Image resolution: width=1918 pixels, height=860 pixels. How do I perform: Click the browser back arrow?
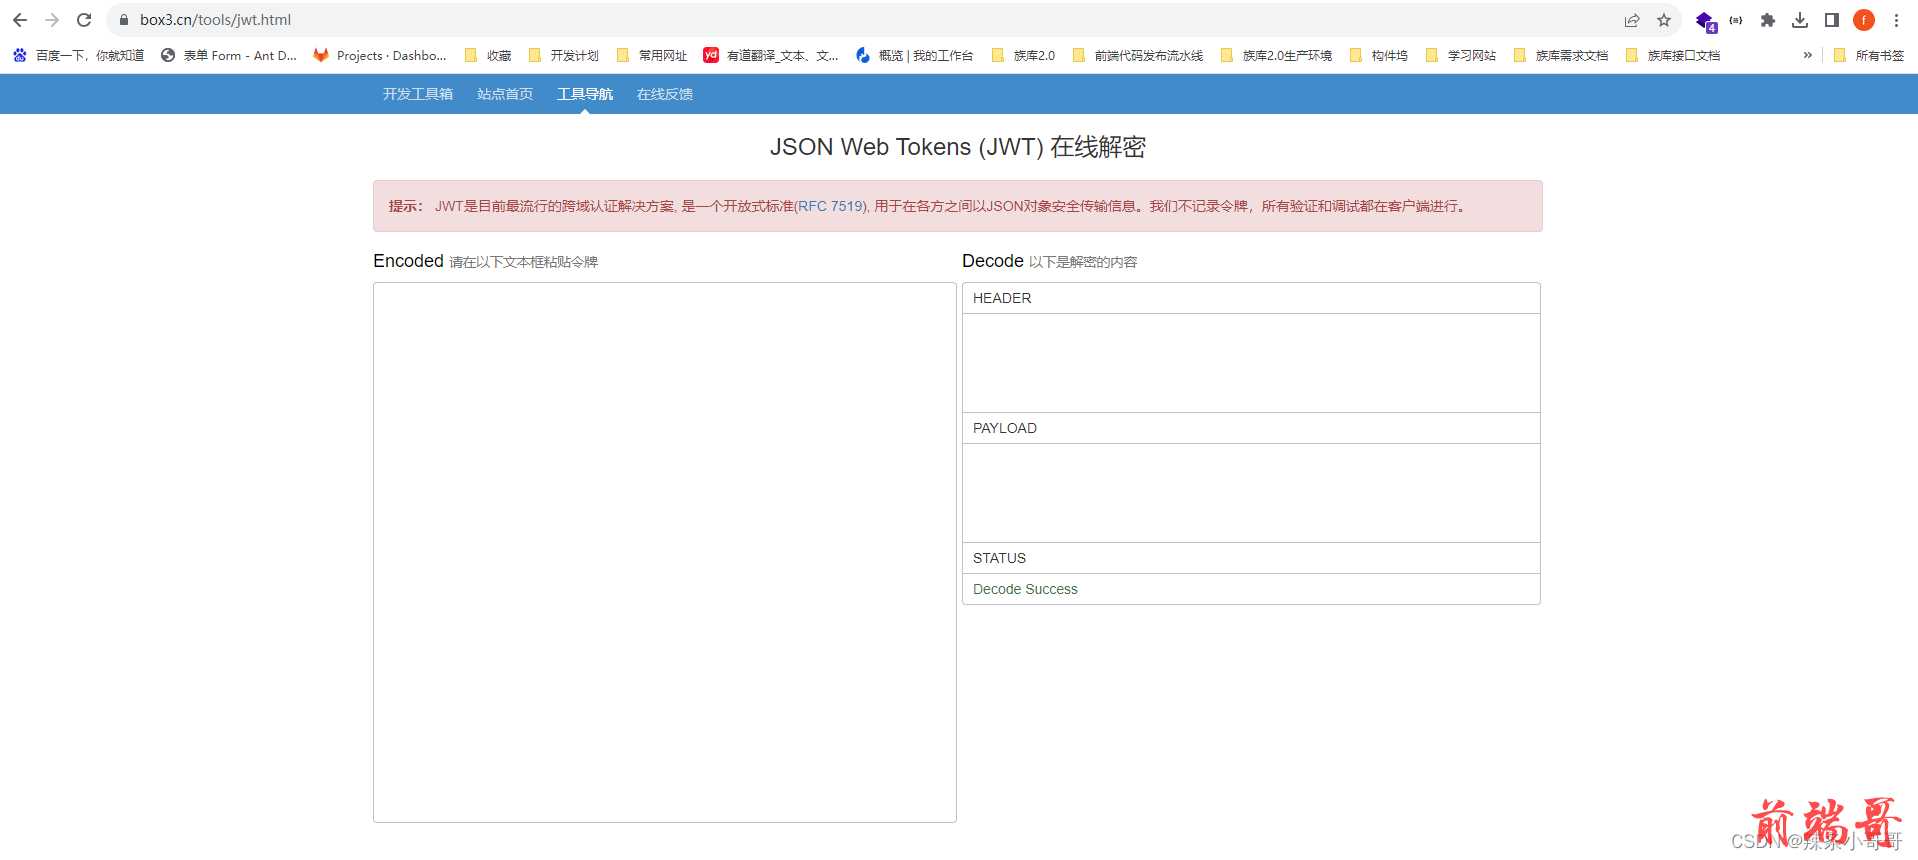[20, 20]
